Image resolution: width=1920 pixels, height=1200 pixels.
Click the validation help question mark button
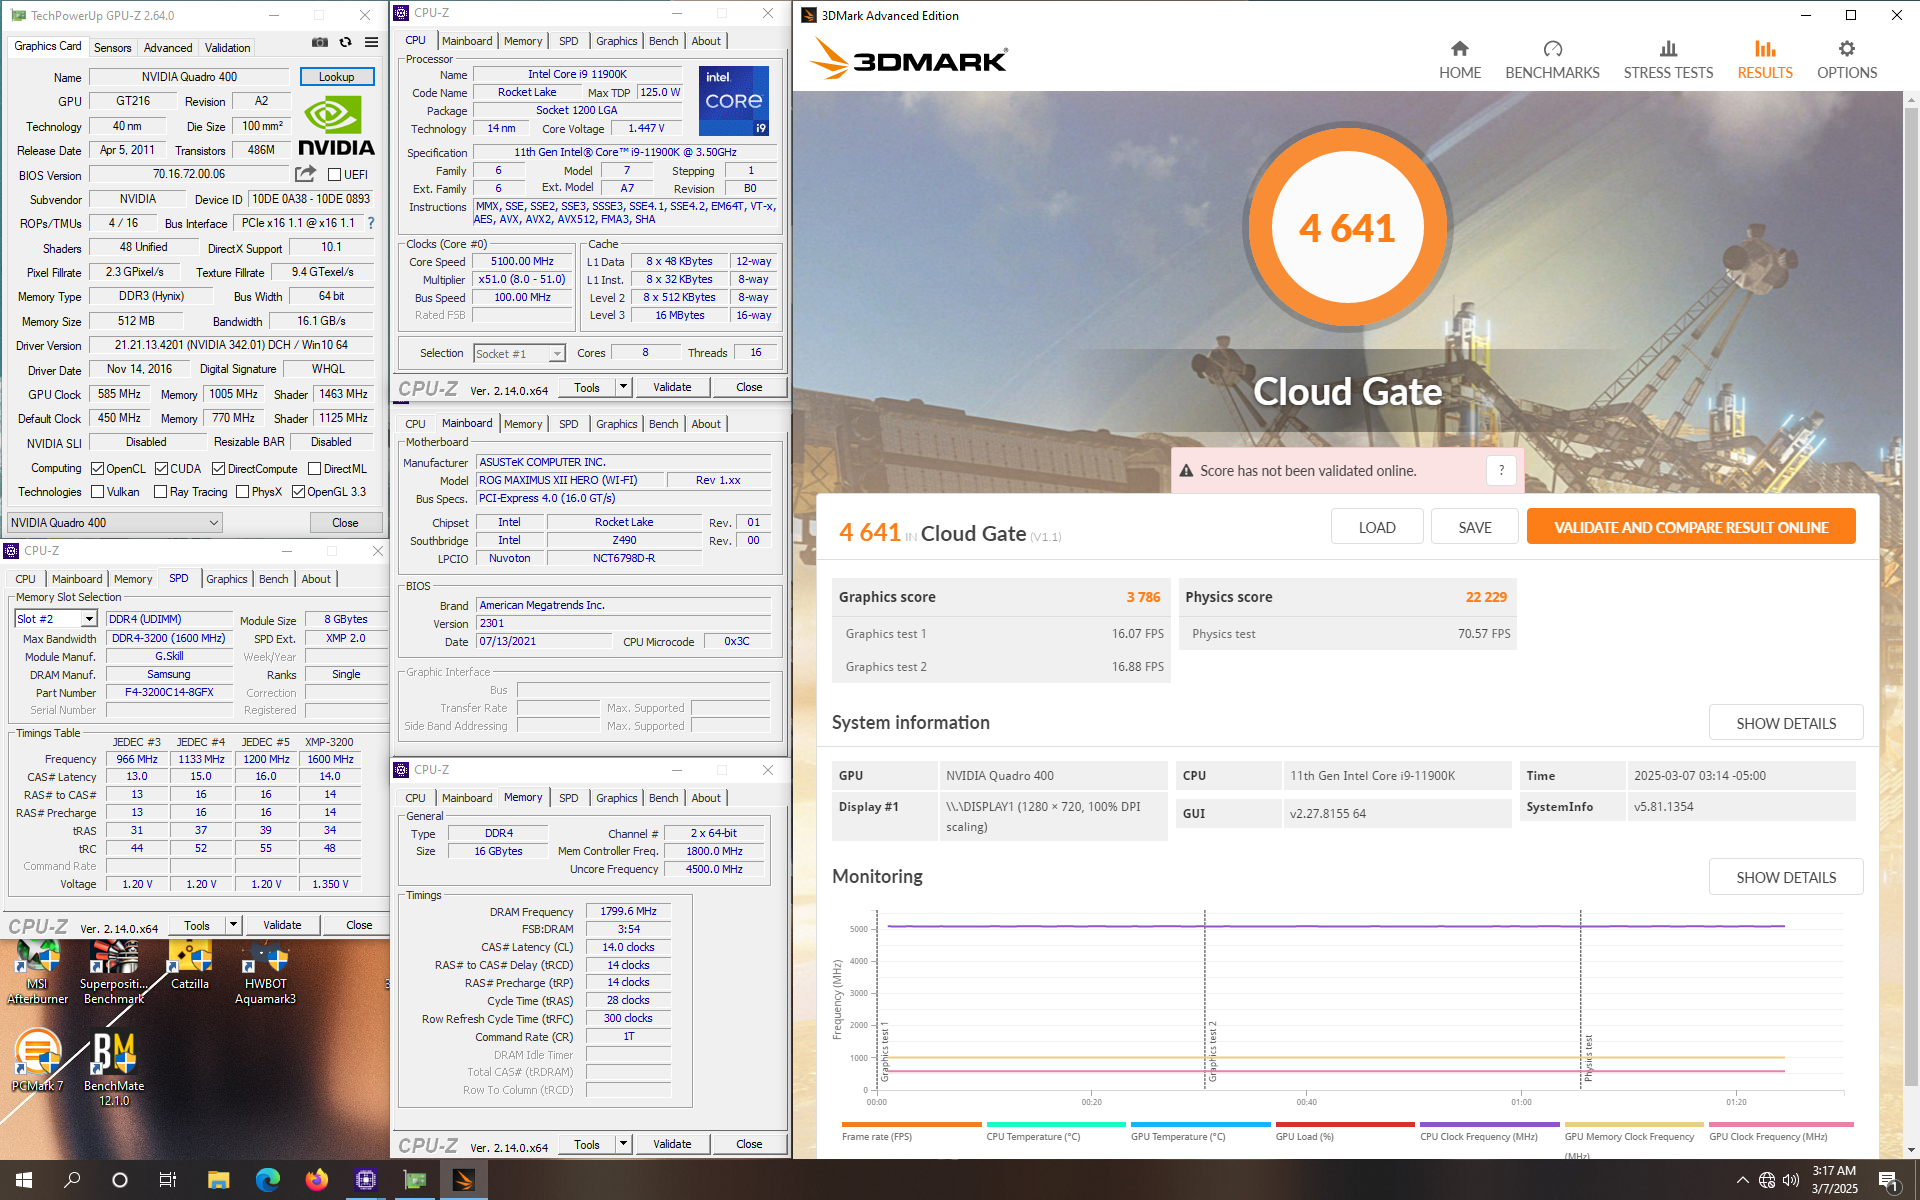pos(1501,471)
